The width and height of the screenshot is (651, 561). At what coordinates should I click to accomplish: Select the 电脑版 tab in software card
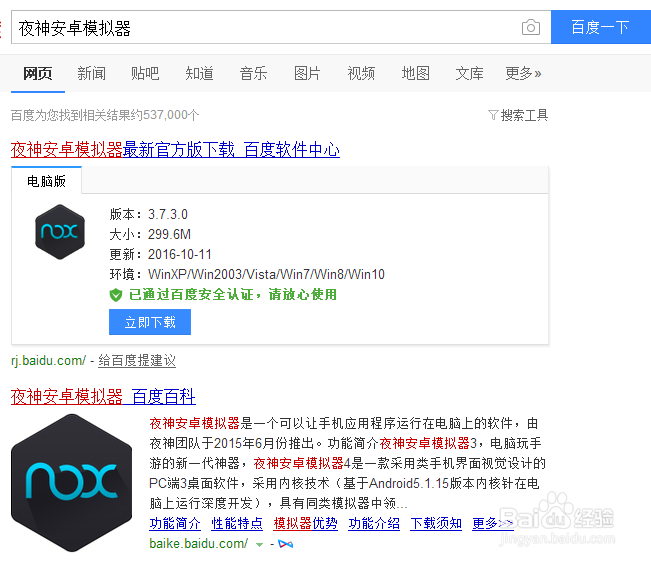pyautogui.click(x=46, y=181)
